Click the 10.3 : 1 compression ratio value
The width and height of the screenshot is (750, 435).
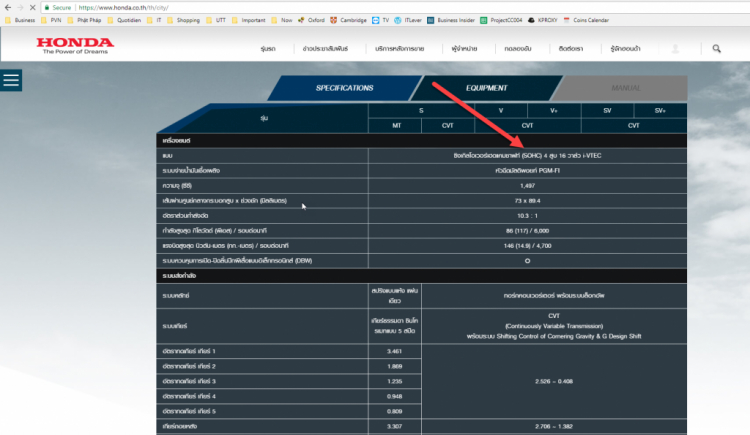[527, 216]
